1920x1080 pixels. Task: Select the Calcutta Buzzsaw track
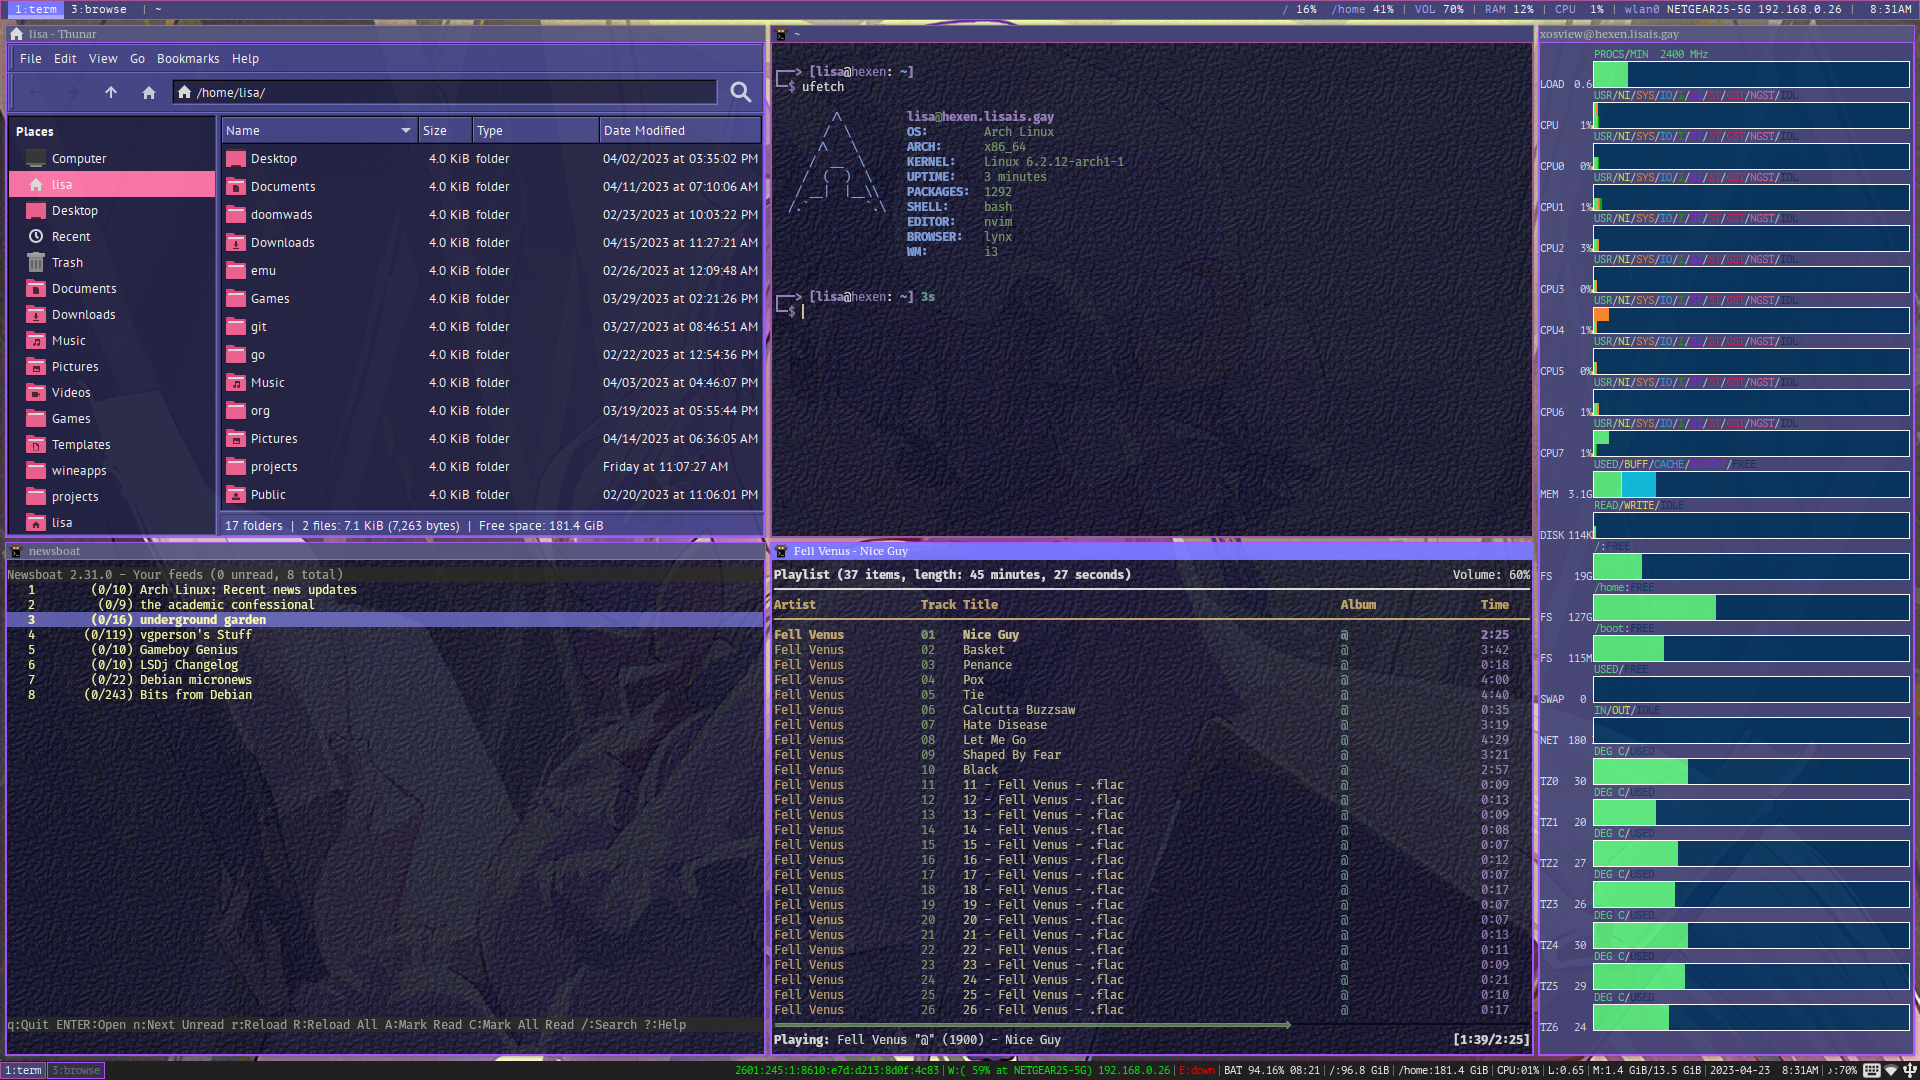click(1018, 710)
